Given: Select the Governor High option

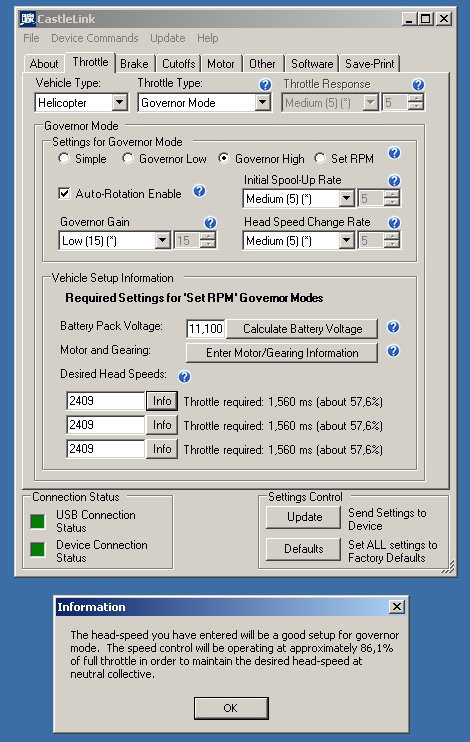Looking at the screenshot, I should pos(224,159).
